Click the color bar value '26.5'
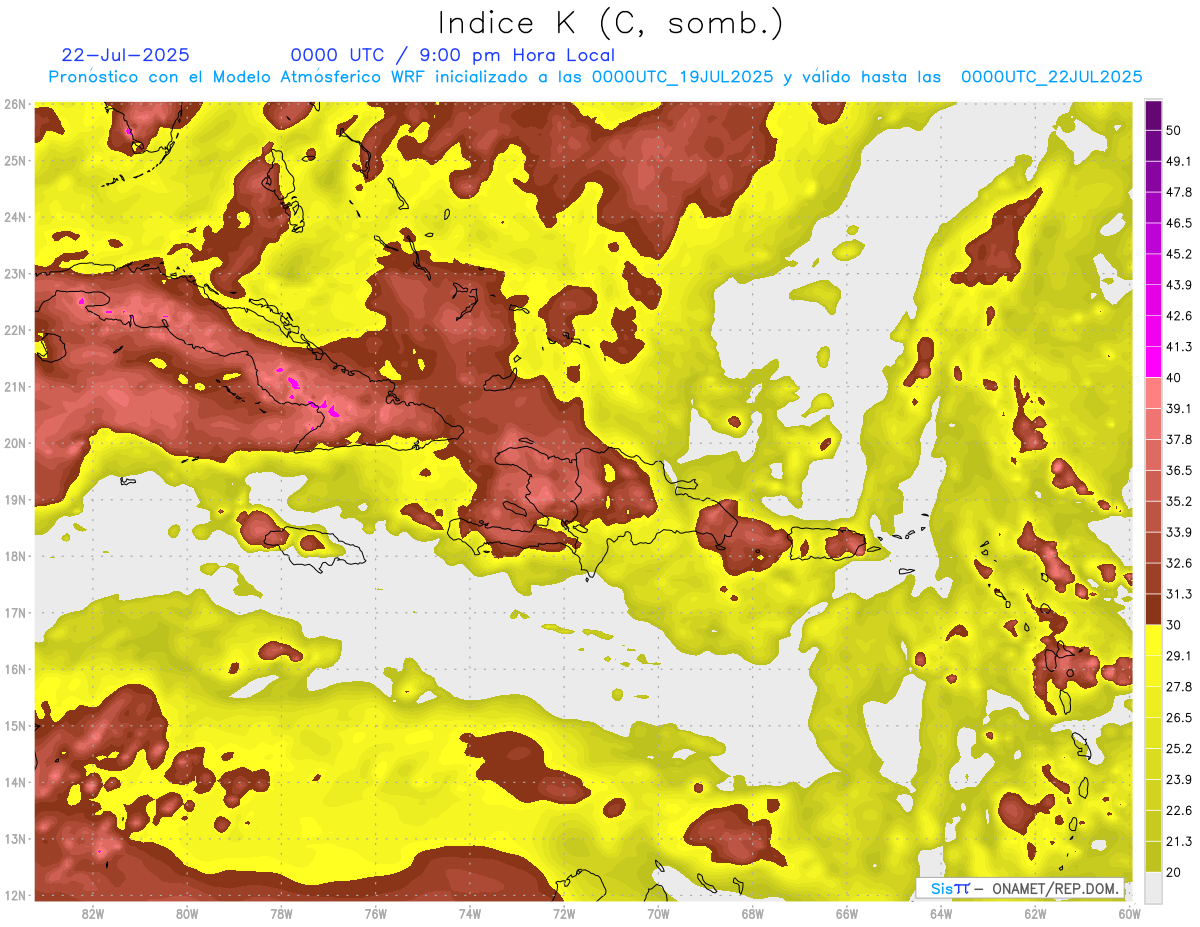 tap(1179, 718)
